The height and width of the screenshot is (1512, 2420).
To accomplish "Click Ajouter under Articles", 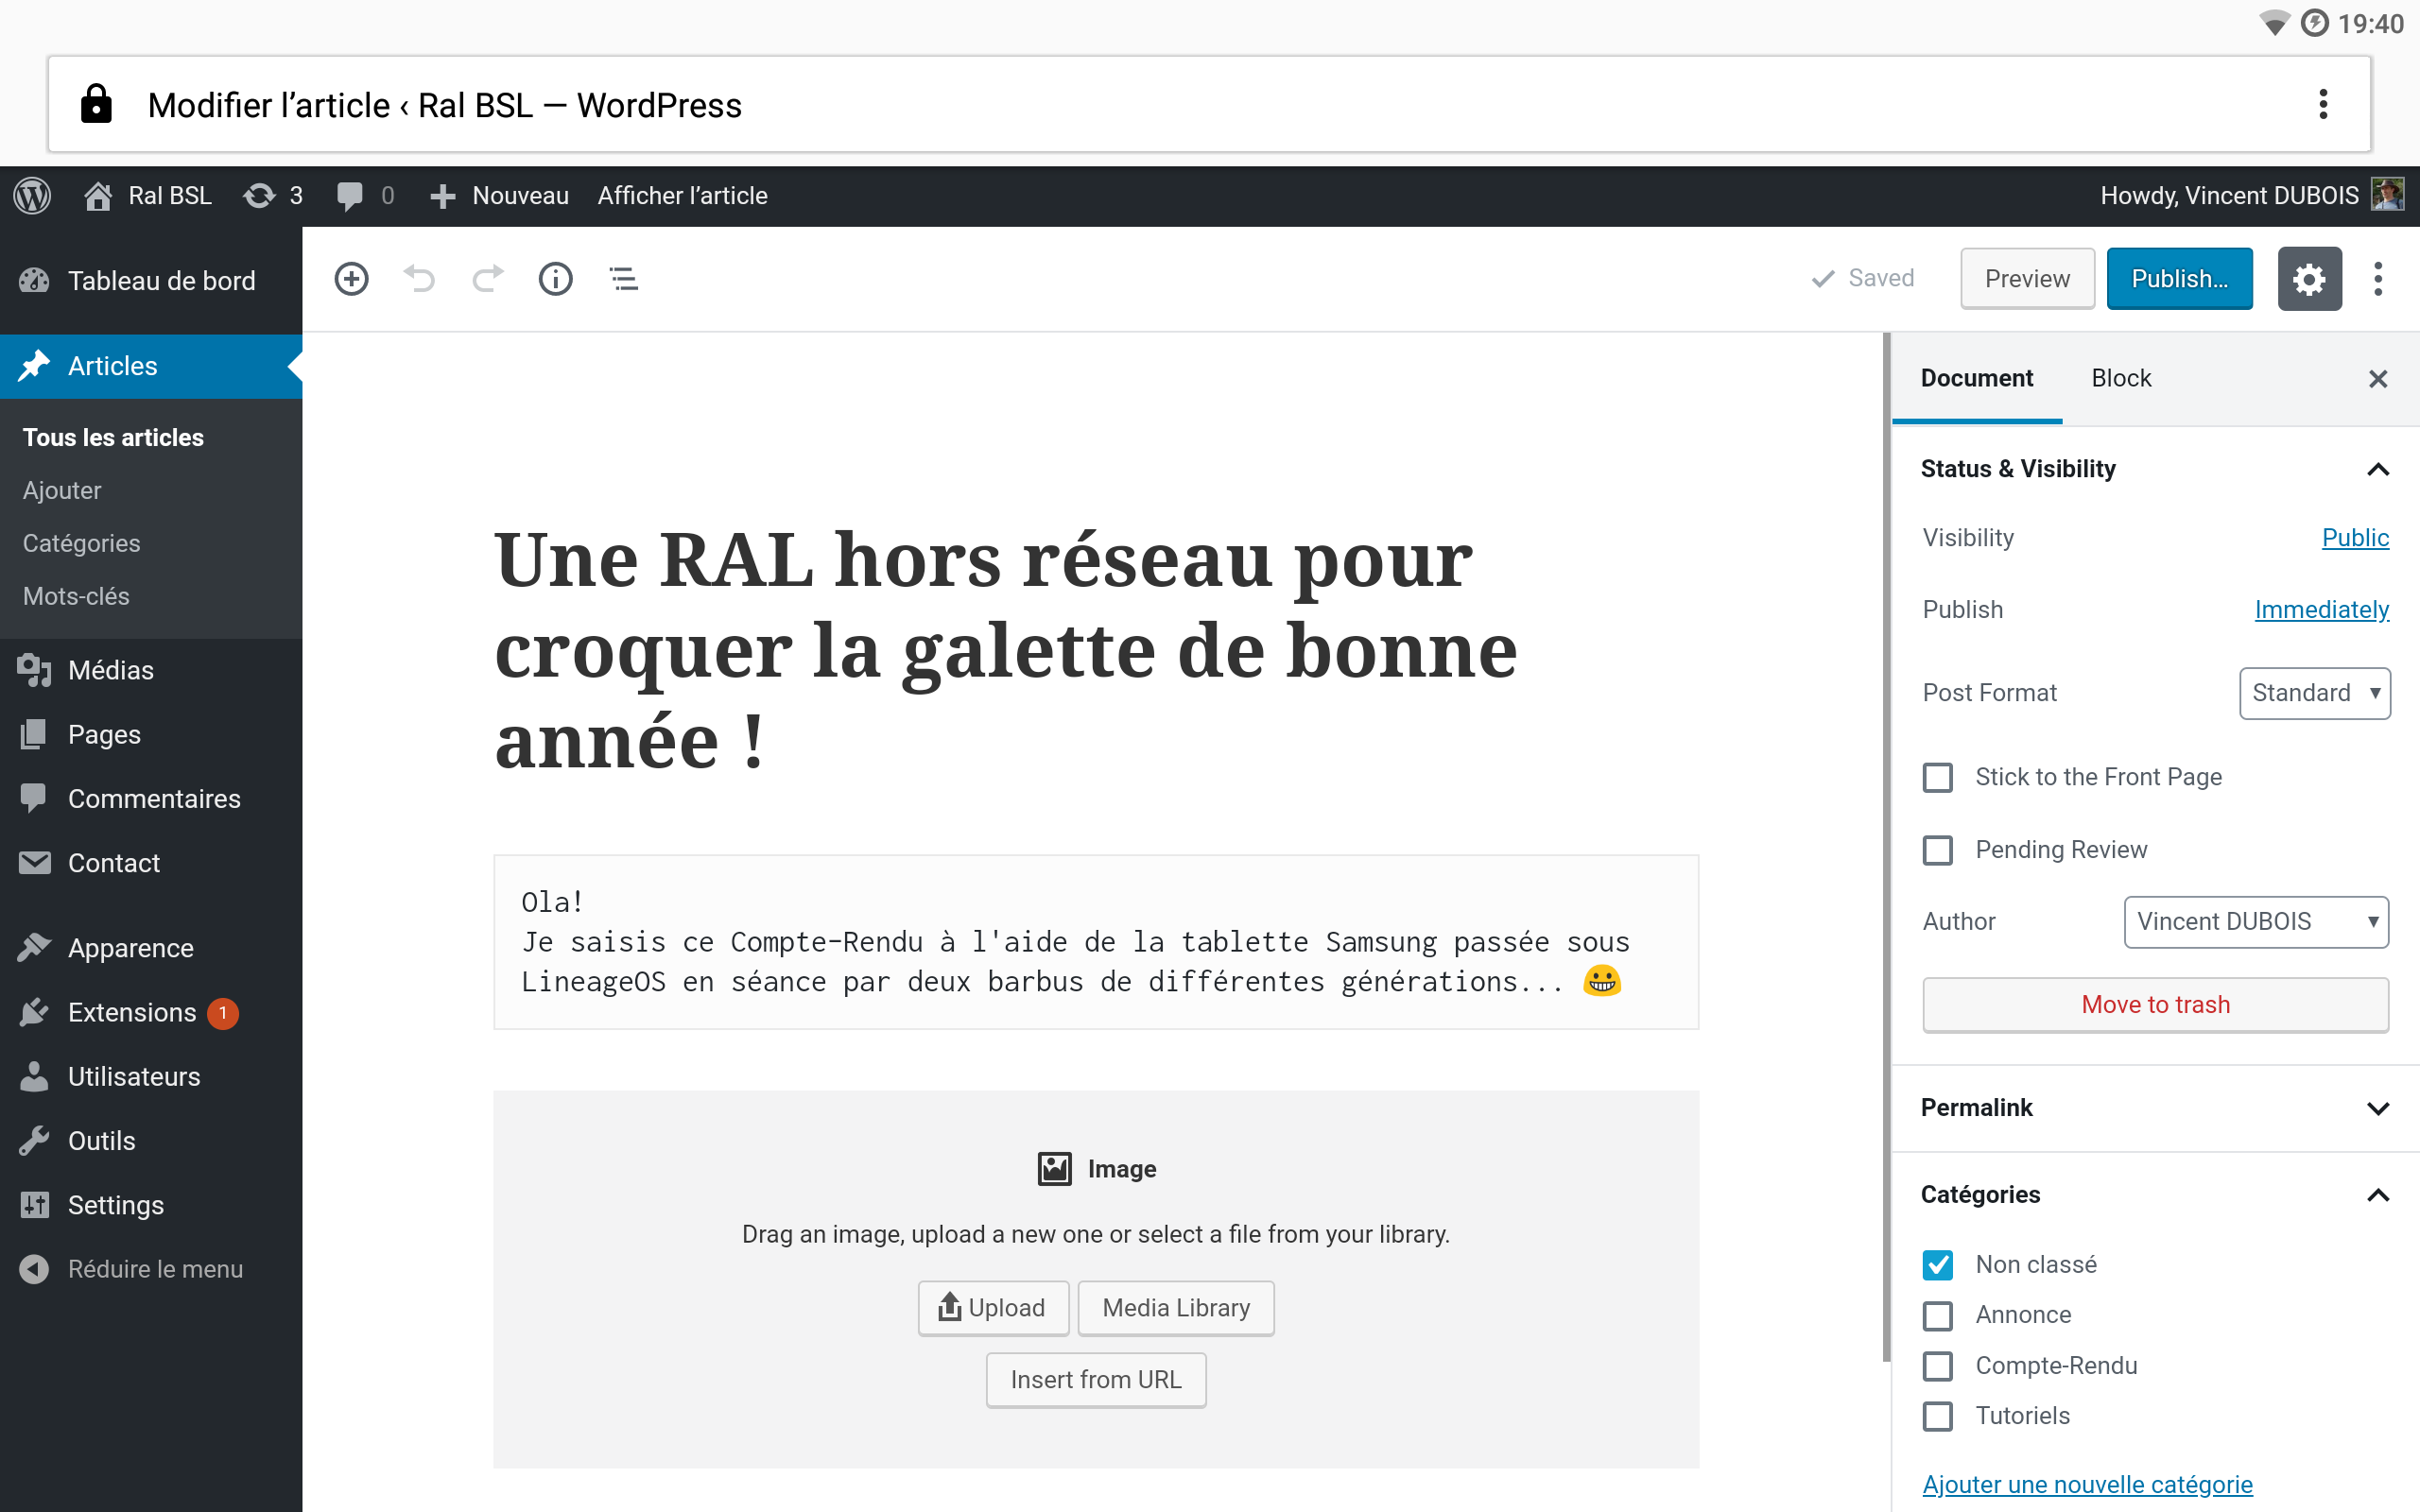I will [62, 491].
